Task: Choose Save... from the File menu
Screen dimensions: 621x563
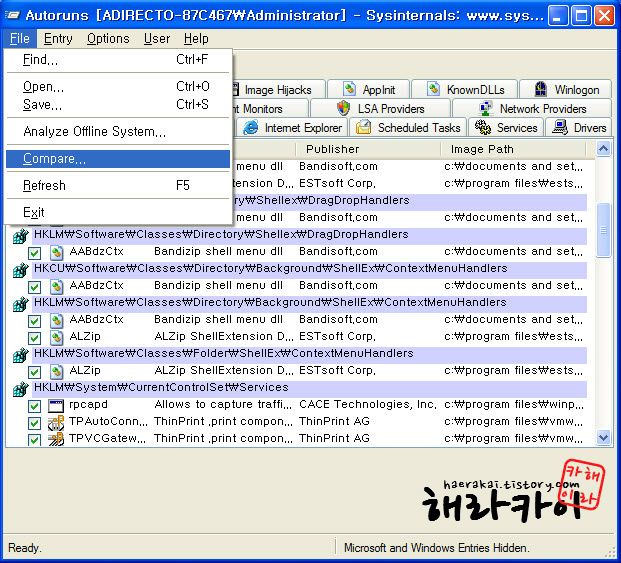Action: click(x=118, y=105)
